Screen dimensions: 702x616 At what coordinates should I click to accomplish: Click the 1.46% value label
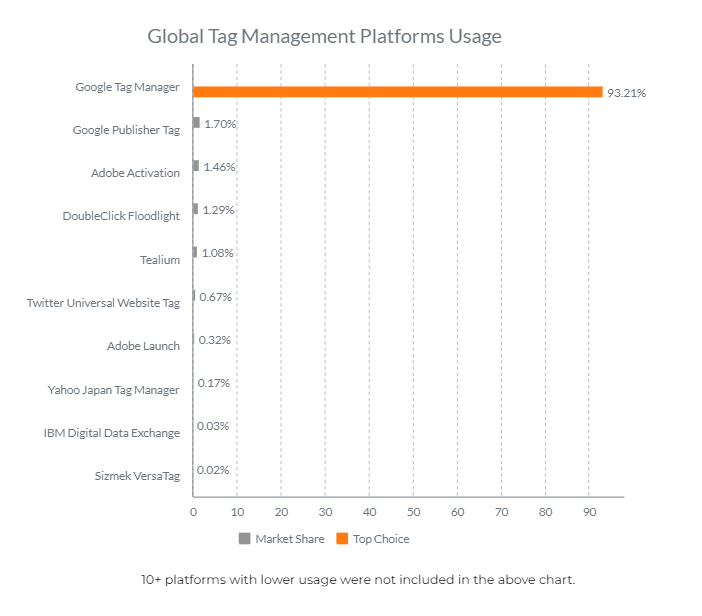point(219,167)
